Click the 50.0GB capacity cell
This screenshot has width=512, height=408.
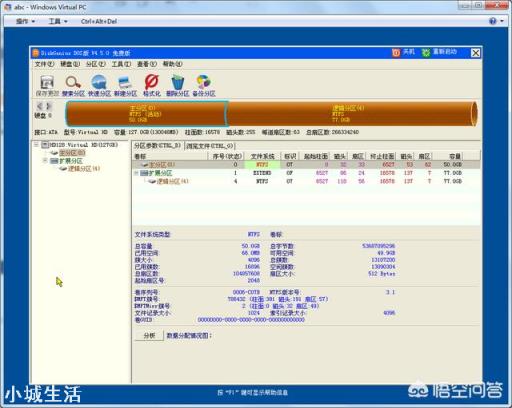[x=452, y=165]
